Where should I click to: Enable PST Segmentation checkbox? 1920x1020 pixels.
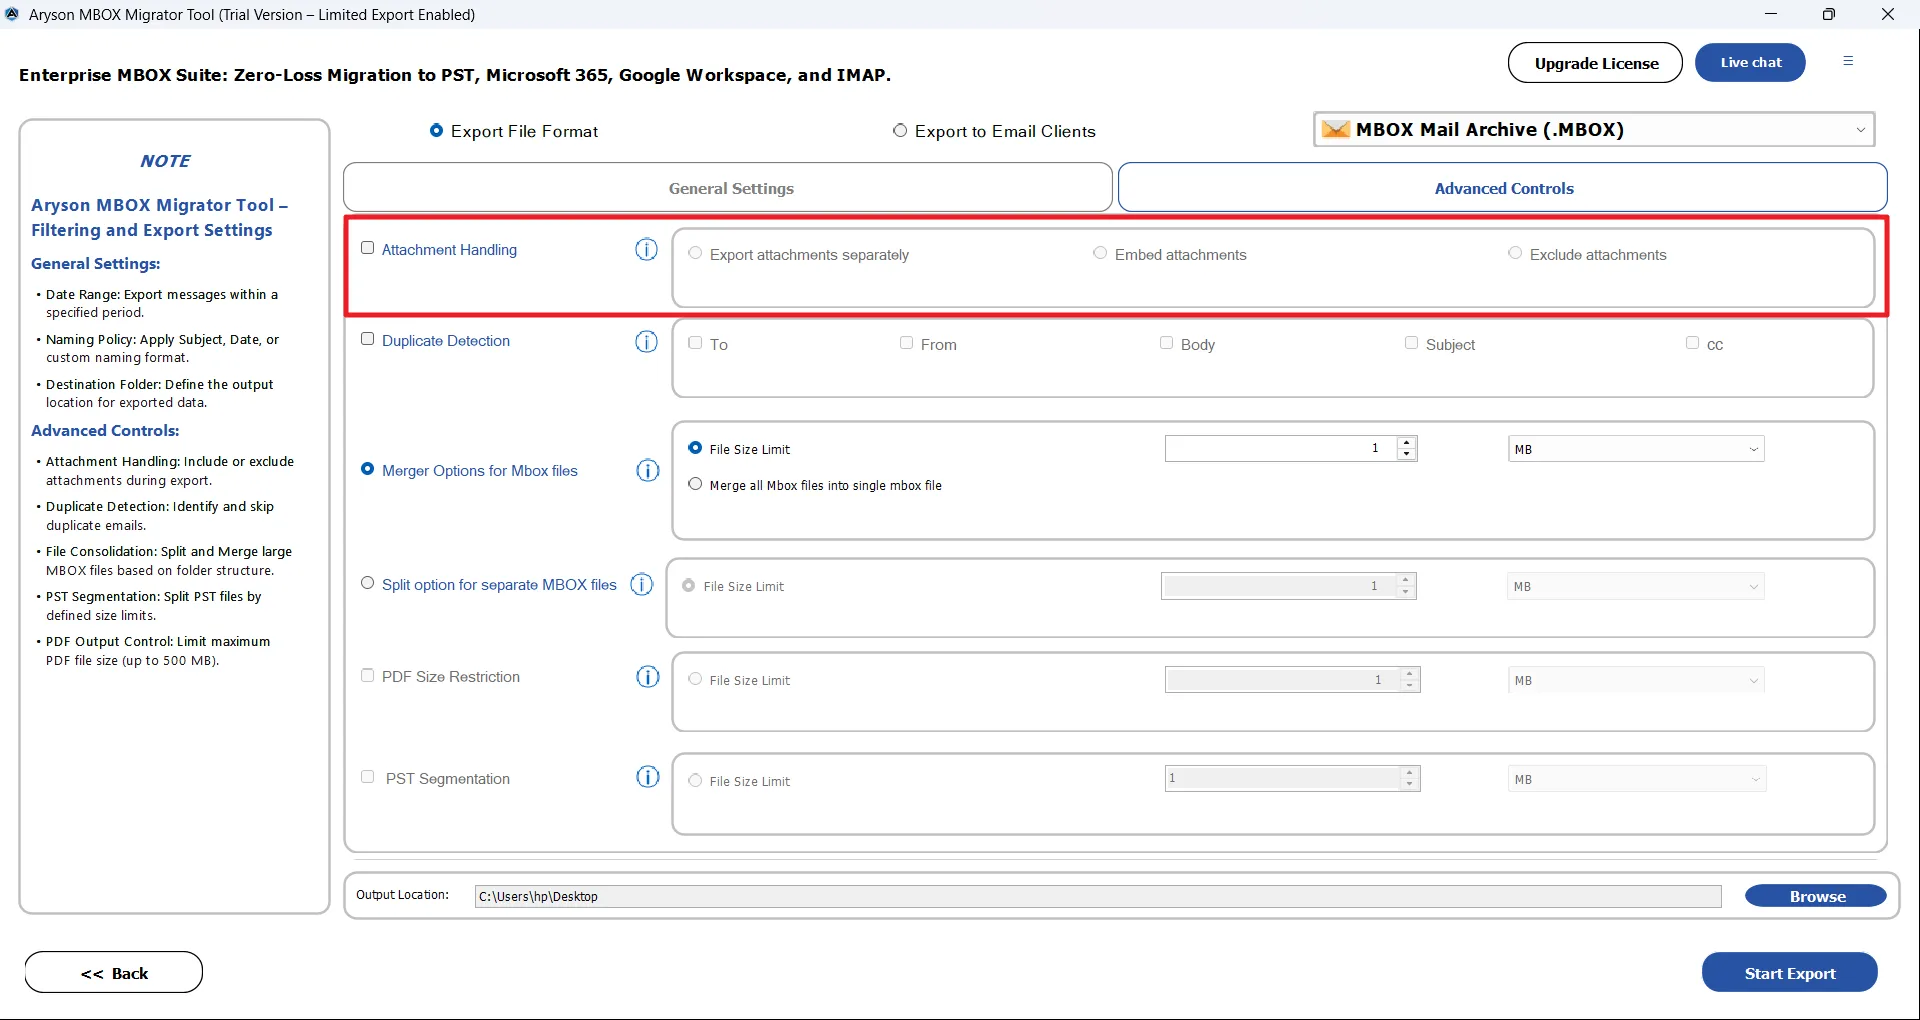tap(368, 777)
